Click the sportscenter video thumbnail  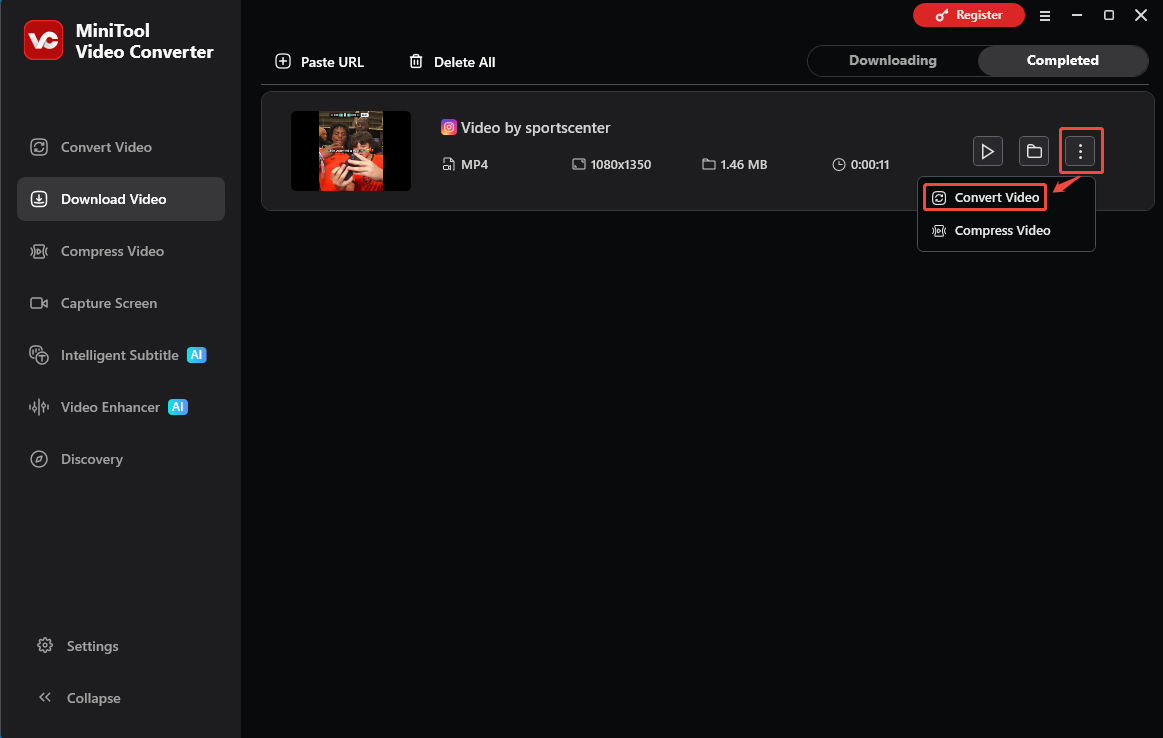point(351,151)
